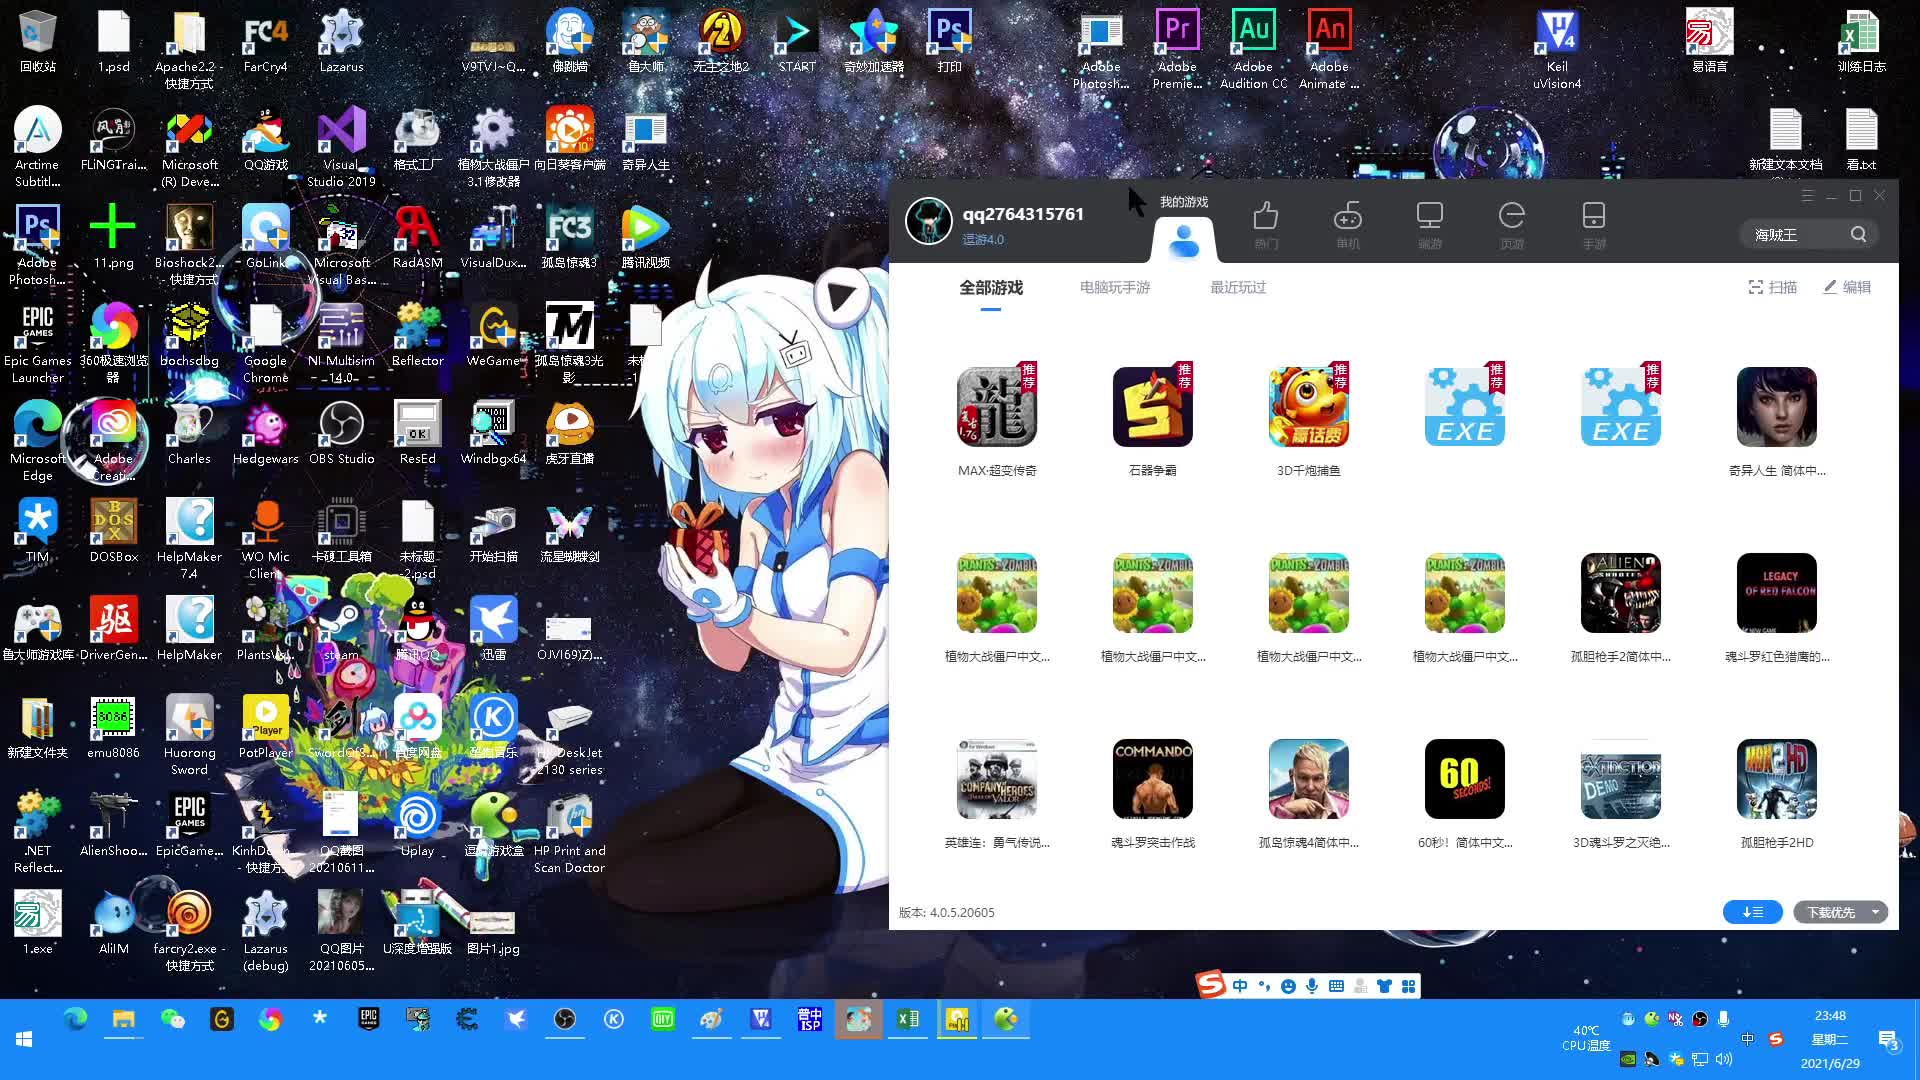Screen dimensions: 1920x1080
Task: Select the Visual Studio 2019 desktop icon
Action: click(x=341, y=147)
